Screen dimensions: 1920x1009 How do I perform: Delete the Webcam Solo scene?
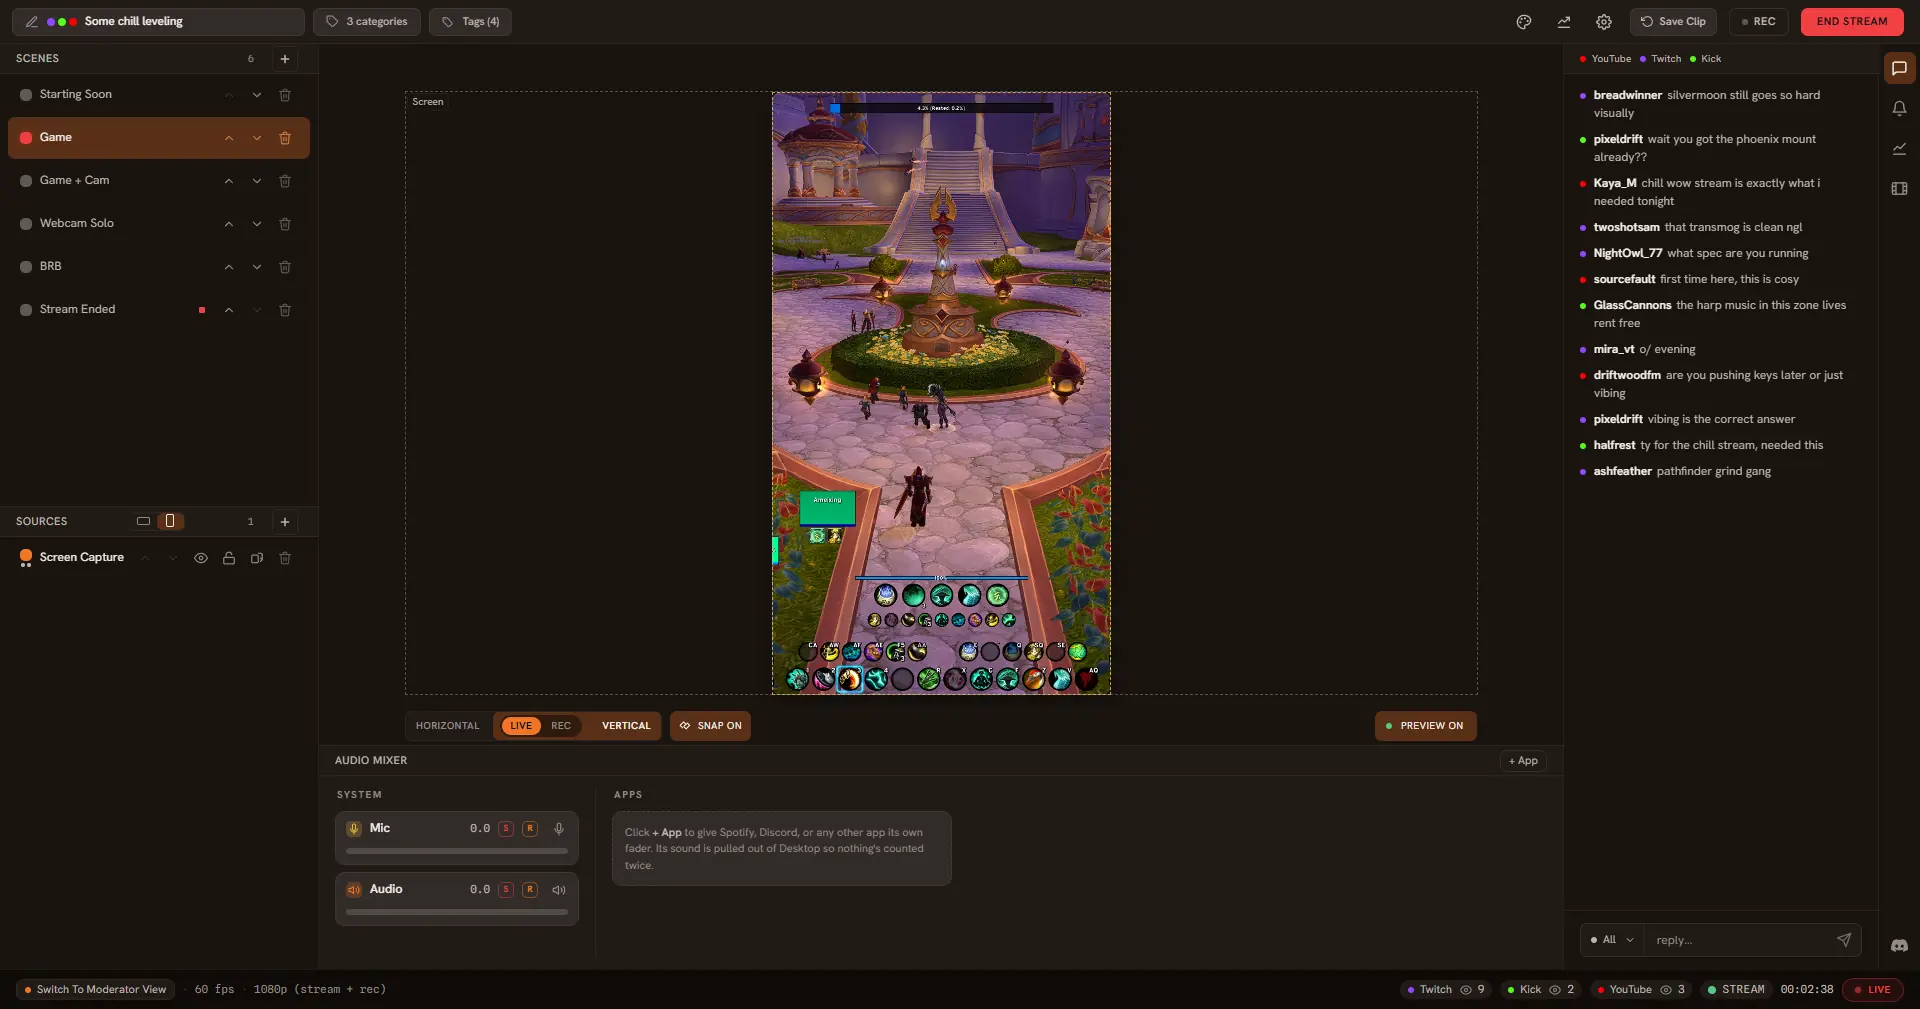pyautogui.click(x=285, y=224)
